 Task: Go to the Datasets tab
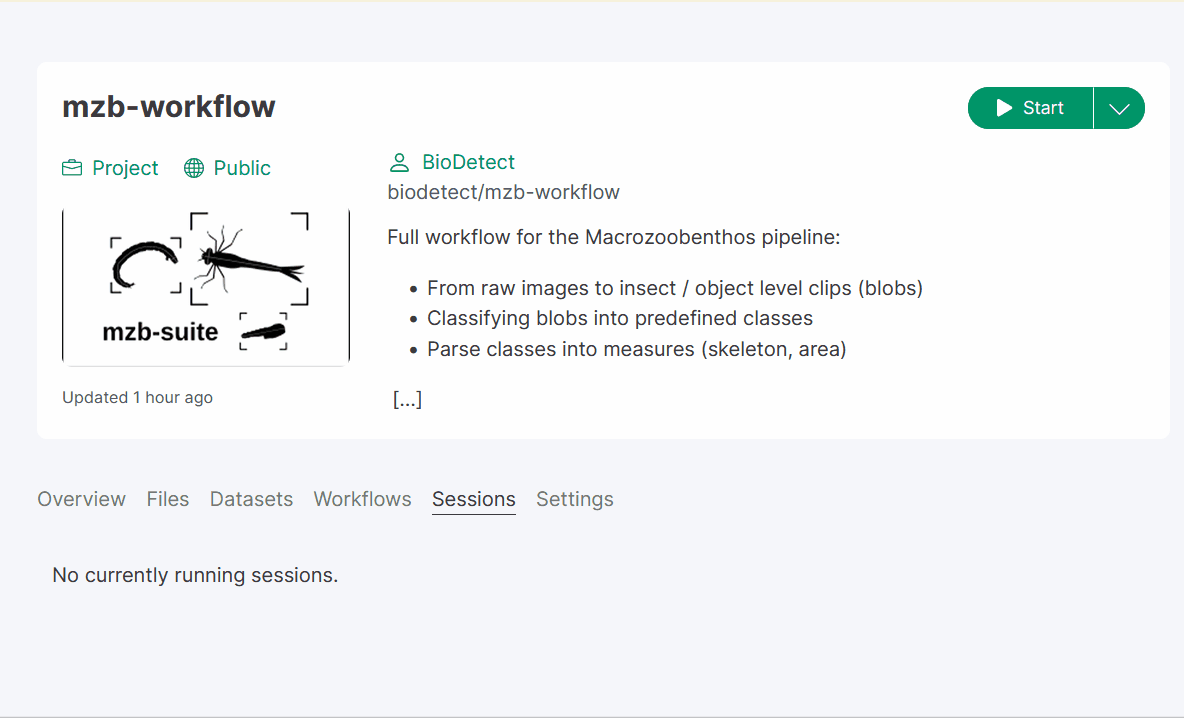pyautogui.click(x=251, y=499)
